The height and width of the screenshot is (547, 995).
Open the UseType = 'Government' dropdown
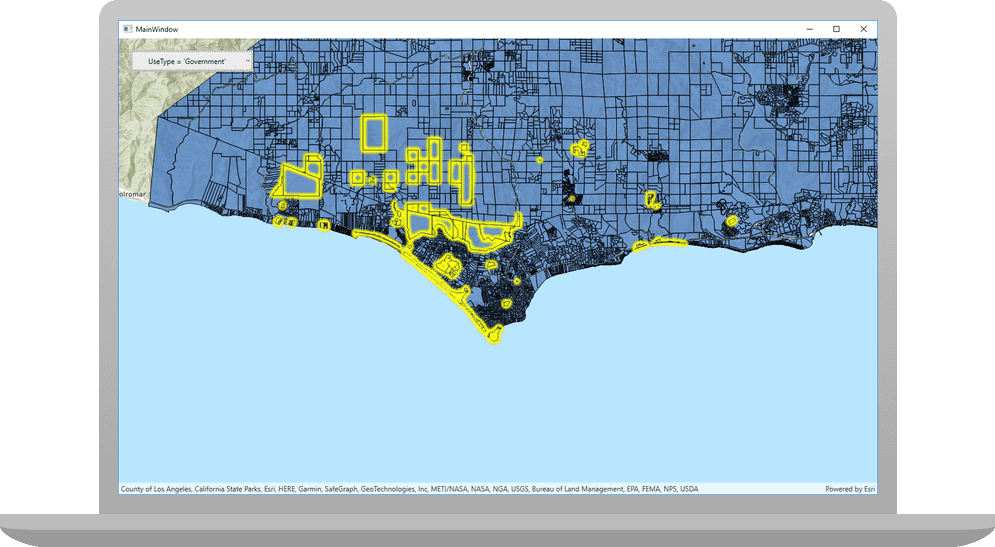tap(192, 62)
